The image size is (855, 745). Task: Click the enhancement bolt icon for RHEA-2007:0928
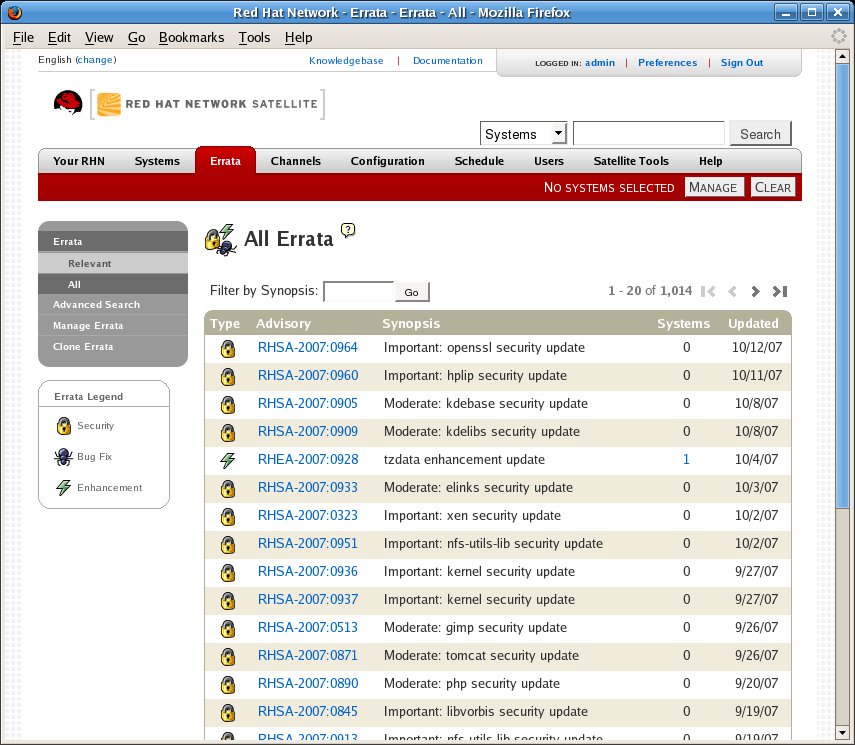(228, 460)
